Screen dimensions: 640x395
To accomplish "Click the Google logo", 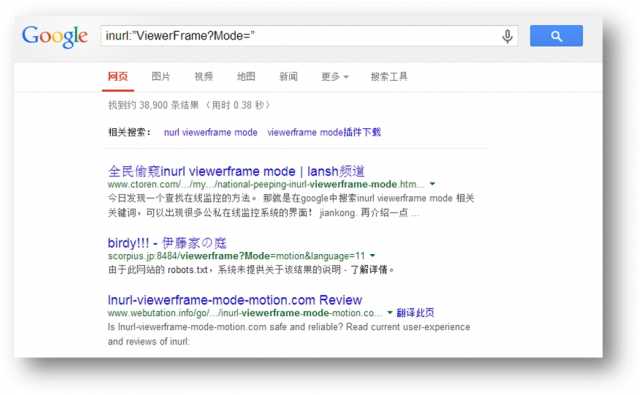I will (x=55, y=36).
